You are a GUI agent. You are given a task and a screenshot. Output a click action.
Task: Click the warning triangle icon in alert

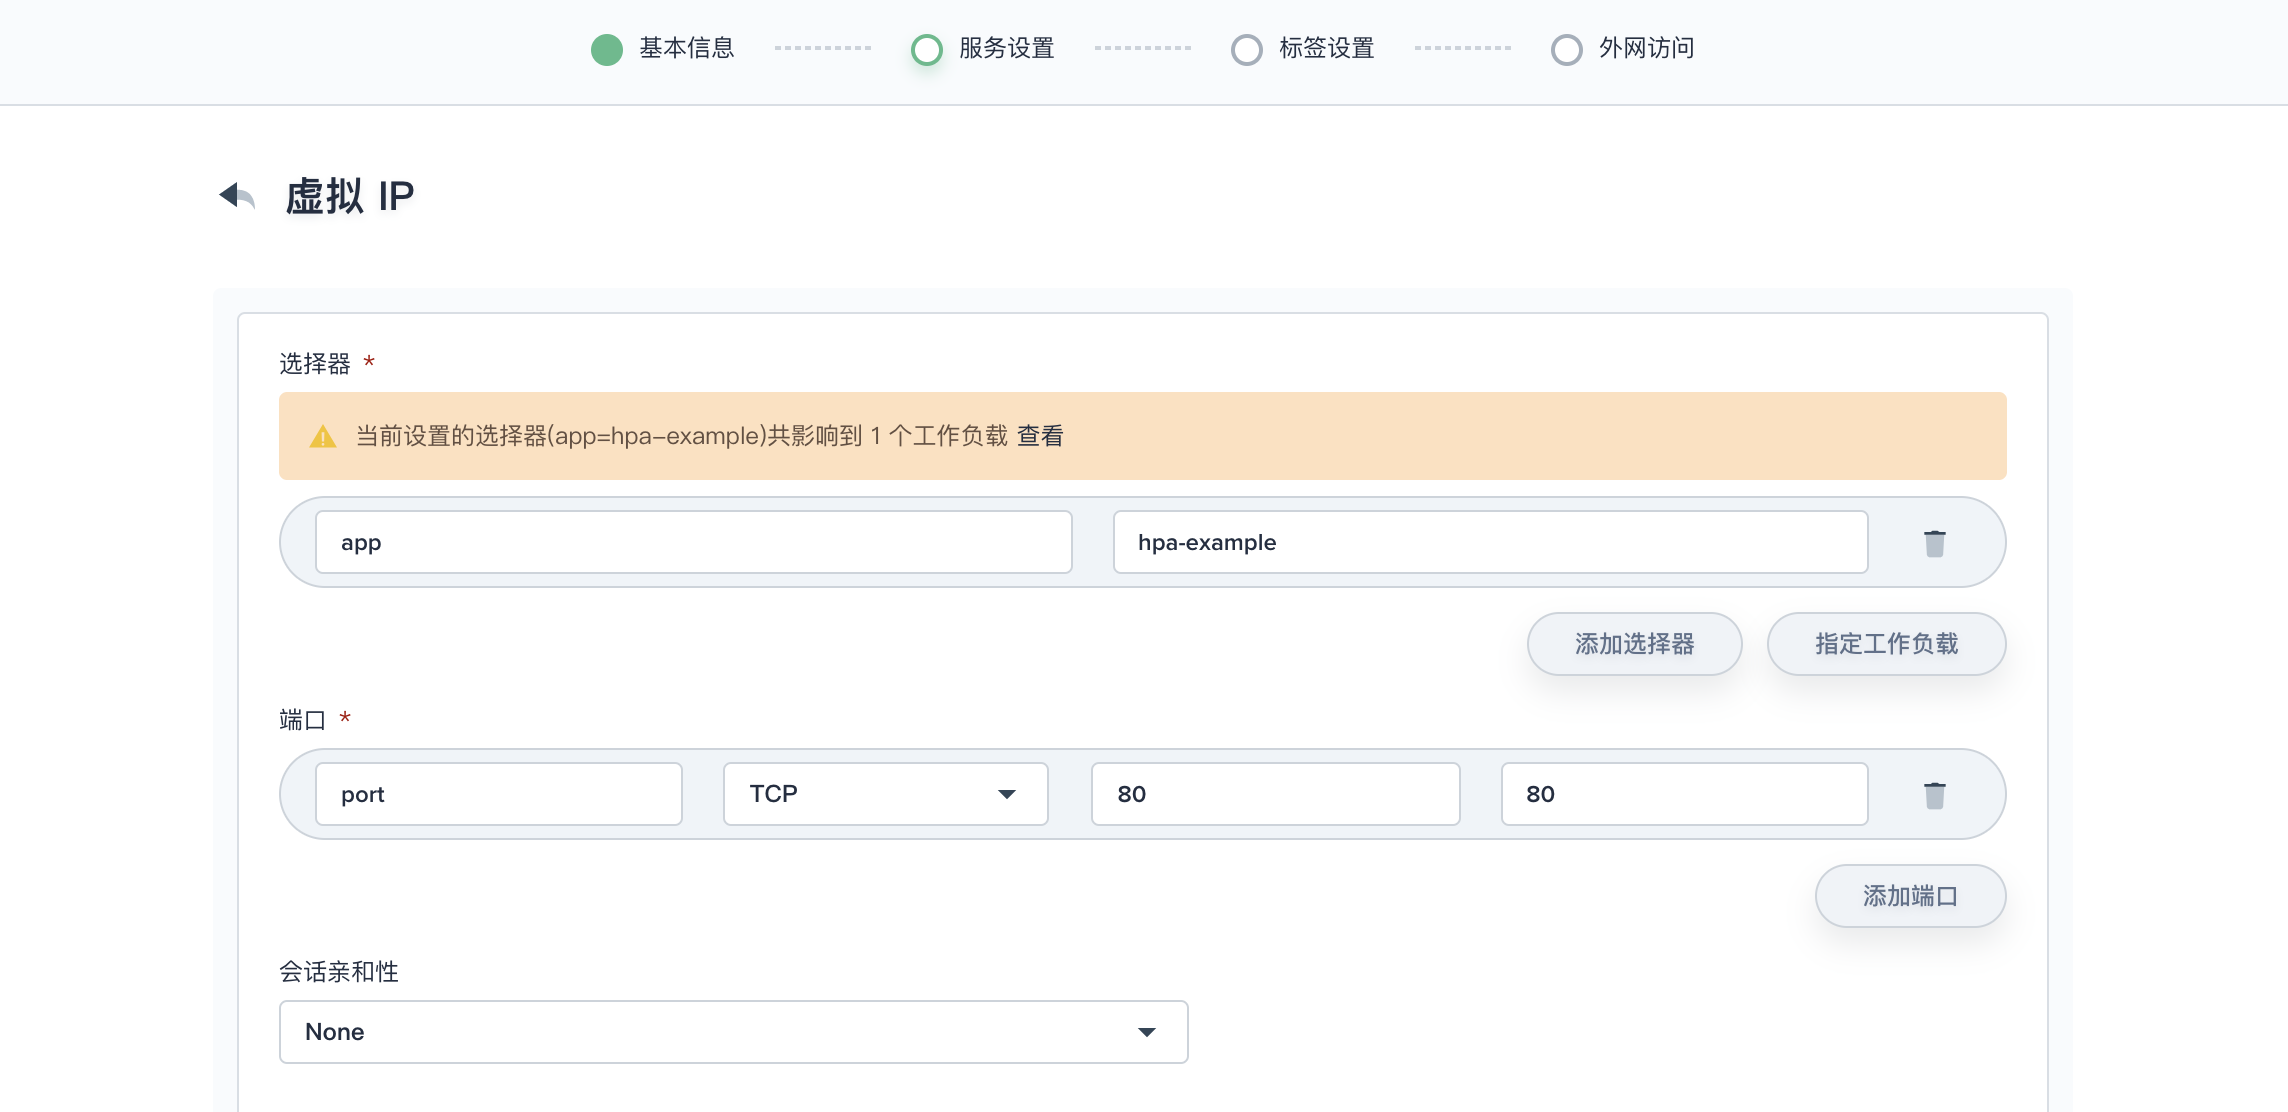[323, 437]
